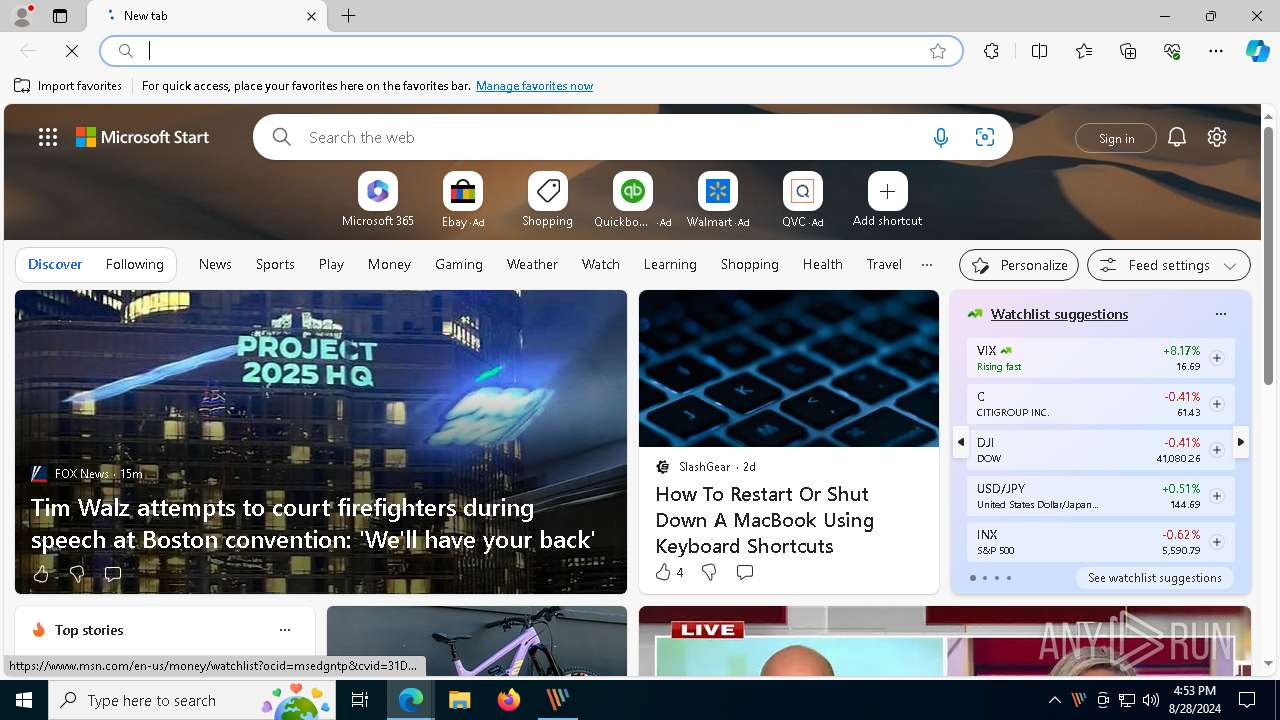Open a new browser tab

point(349,16)
